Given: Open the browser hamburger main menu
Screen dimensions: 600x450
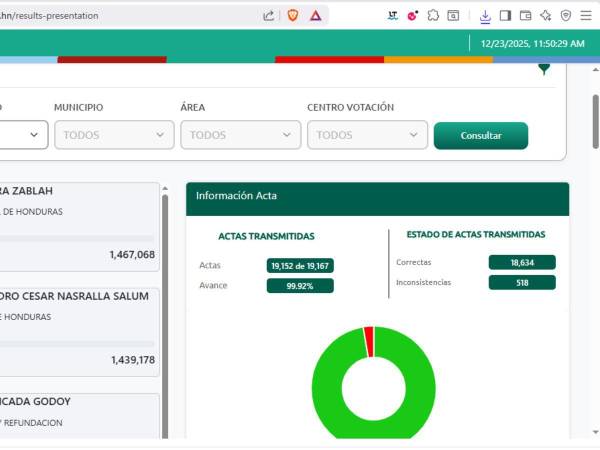Looking at the screenshot, I should 586,16.
